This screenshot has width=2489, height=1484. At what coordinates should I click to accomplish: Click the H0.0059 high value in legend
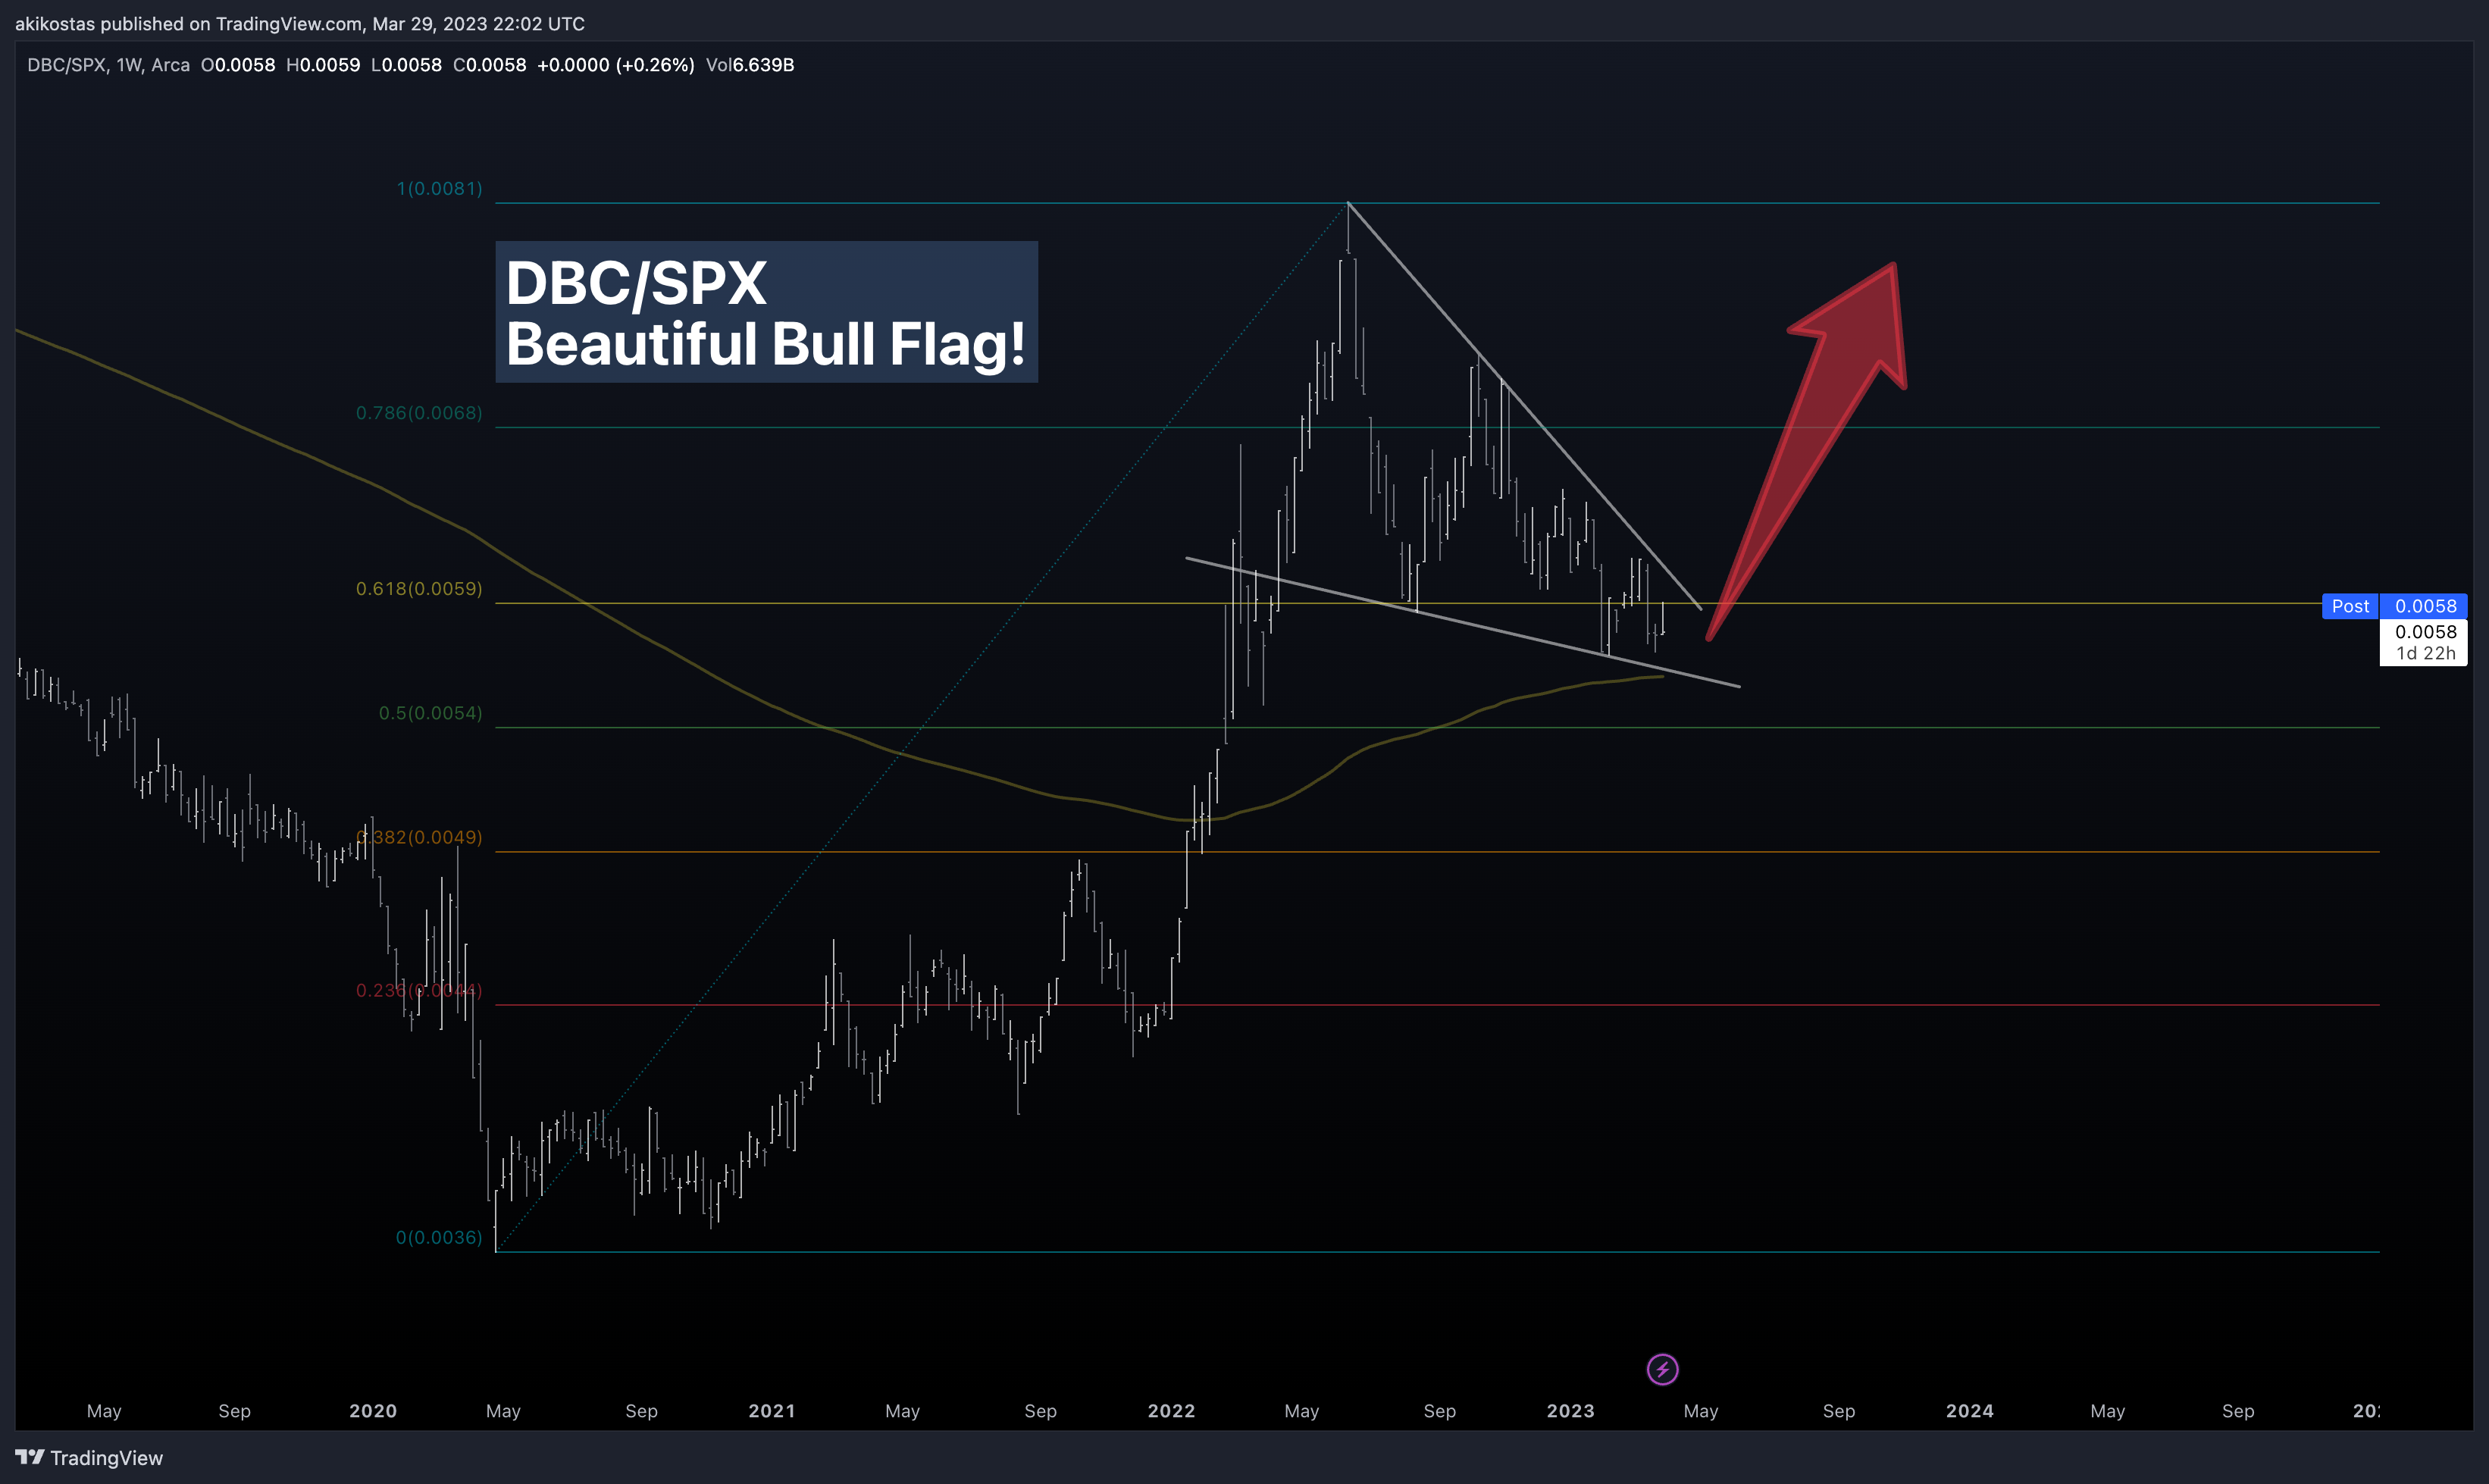tap(323, 65)
